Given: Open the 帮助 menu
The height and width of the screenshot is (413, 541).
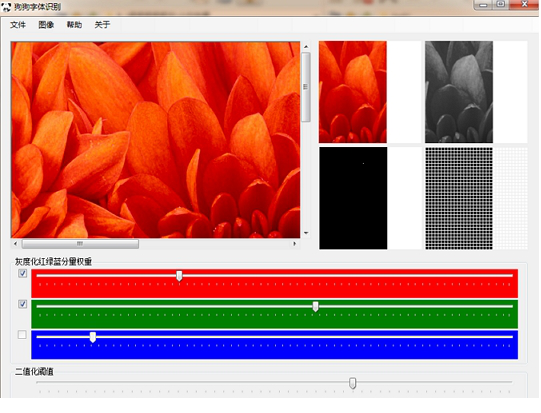Looking at the screenshot, I should pos(74,25).
